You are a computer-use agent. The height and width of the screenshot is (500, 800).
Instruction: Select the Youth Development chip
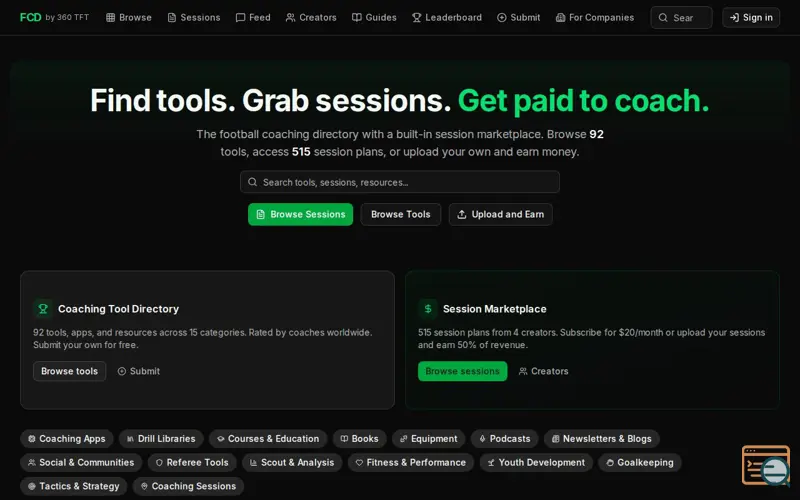tap(536, 463)
